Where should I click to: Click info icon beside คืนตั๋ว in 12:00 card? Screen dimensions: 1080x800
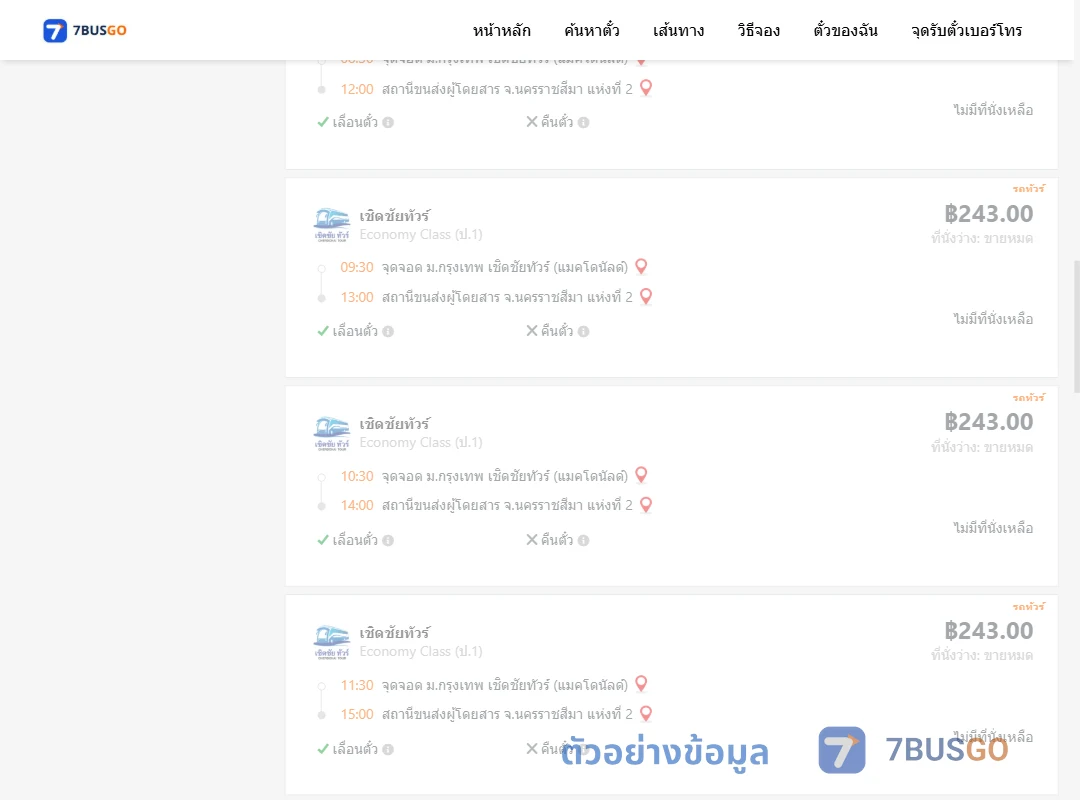click(584, 123)
